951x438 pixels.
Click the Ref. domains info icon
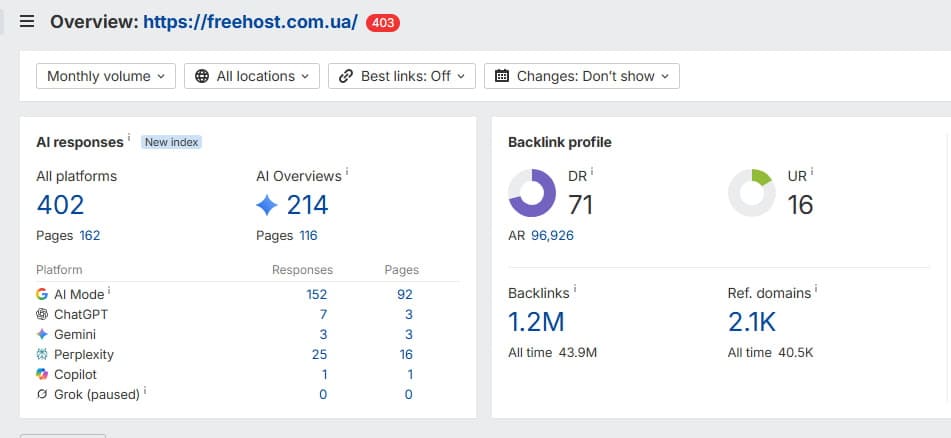pyautogui.click(x=816, y=289)
